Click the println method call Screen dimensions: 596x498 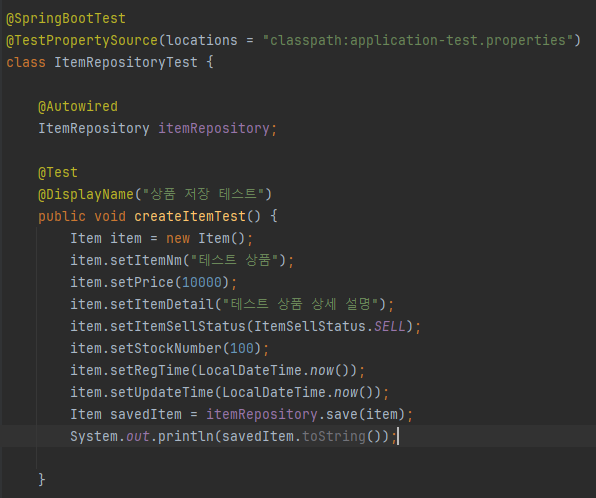pos(186,437)
